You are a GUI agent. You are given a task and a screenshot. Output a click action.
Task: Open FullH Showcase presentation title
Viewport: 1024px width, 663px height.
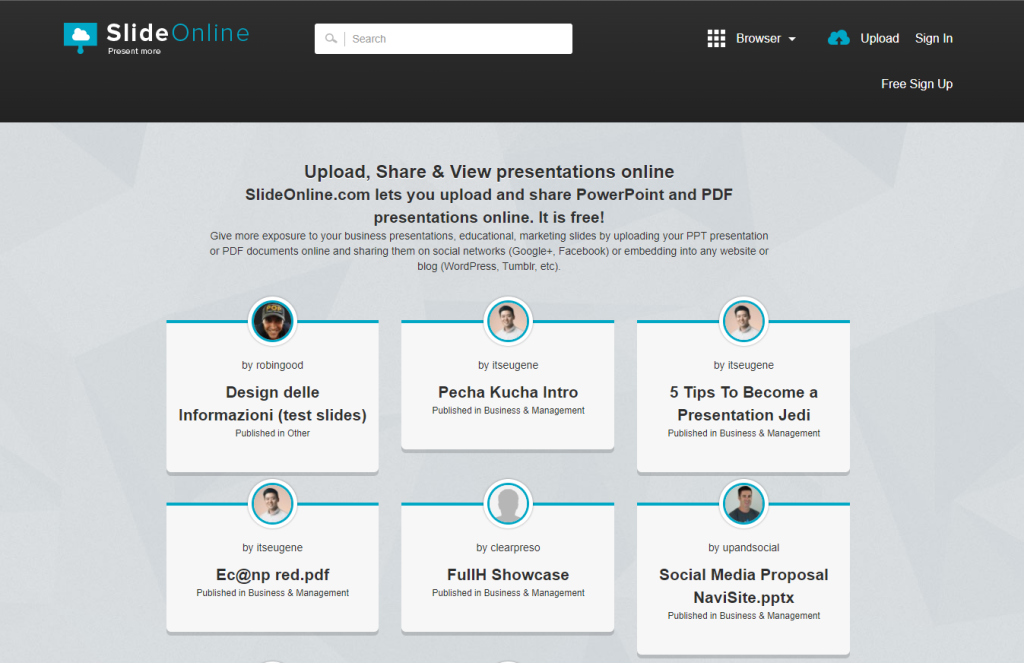(x=508, y=575)
